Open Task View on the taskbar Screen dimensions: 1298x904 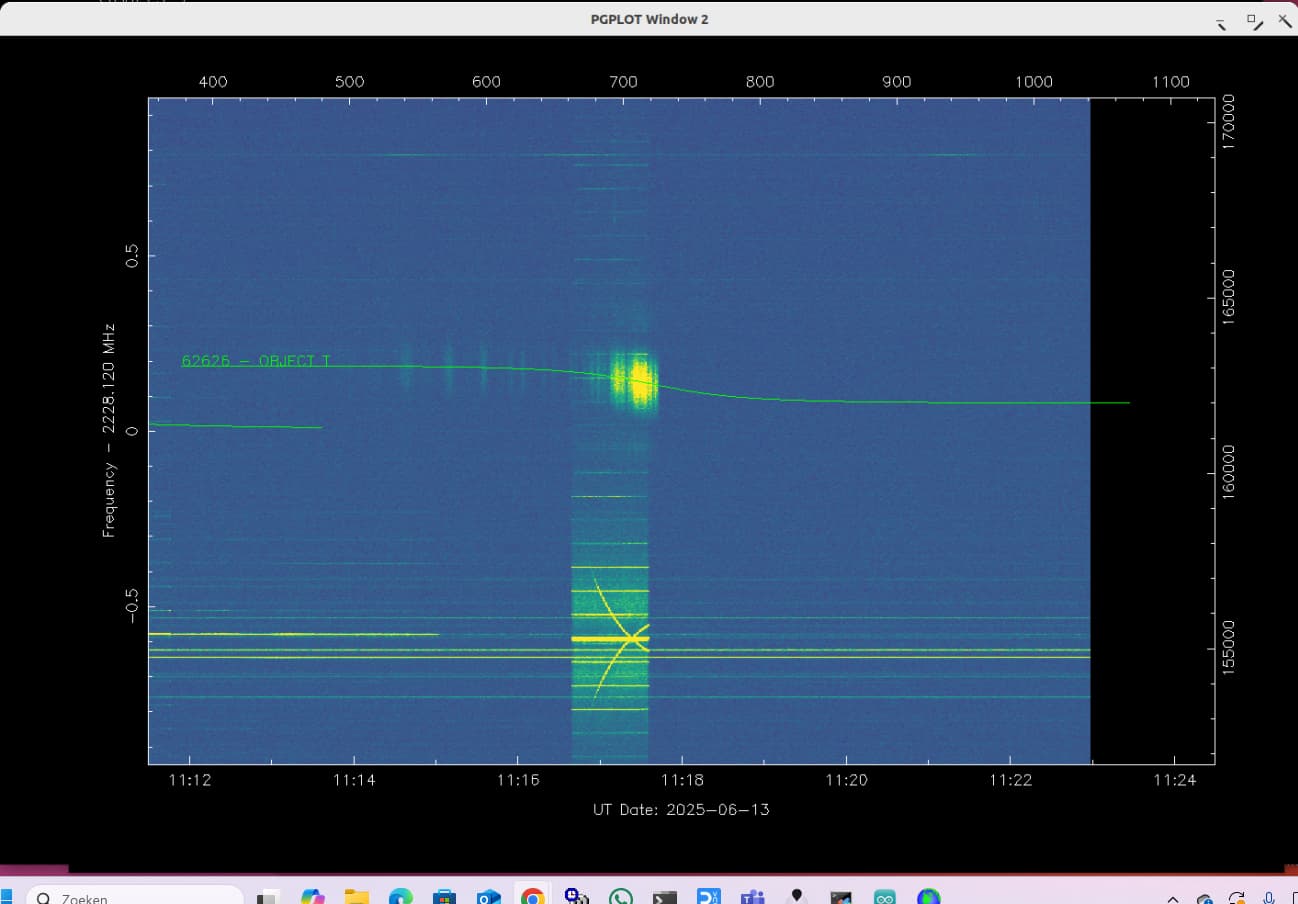point(267,898)
